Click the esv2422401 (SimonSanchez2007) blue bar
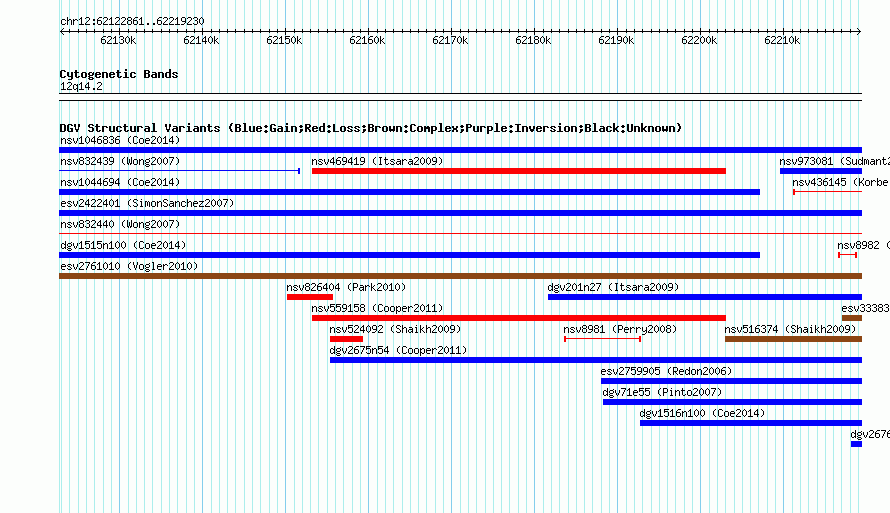 pos(460,213)
